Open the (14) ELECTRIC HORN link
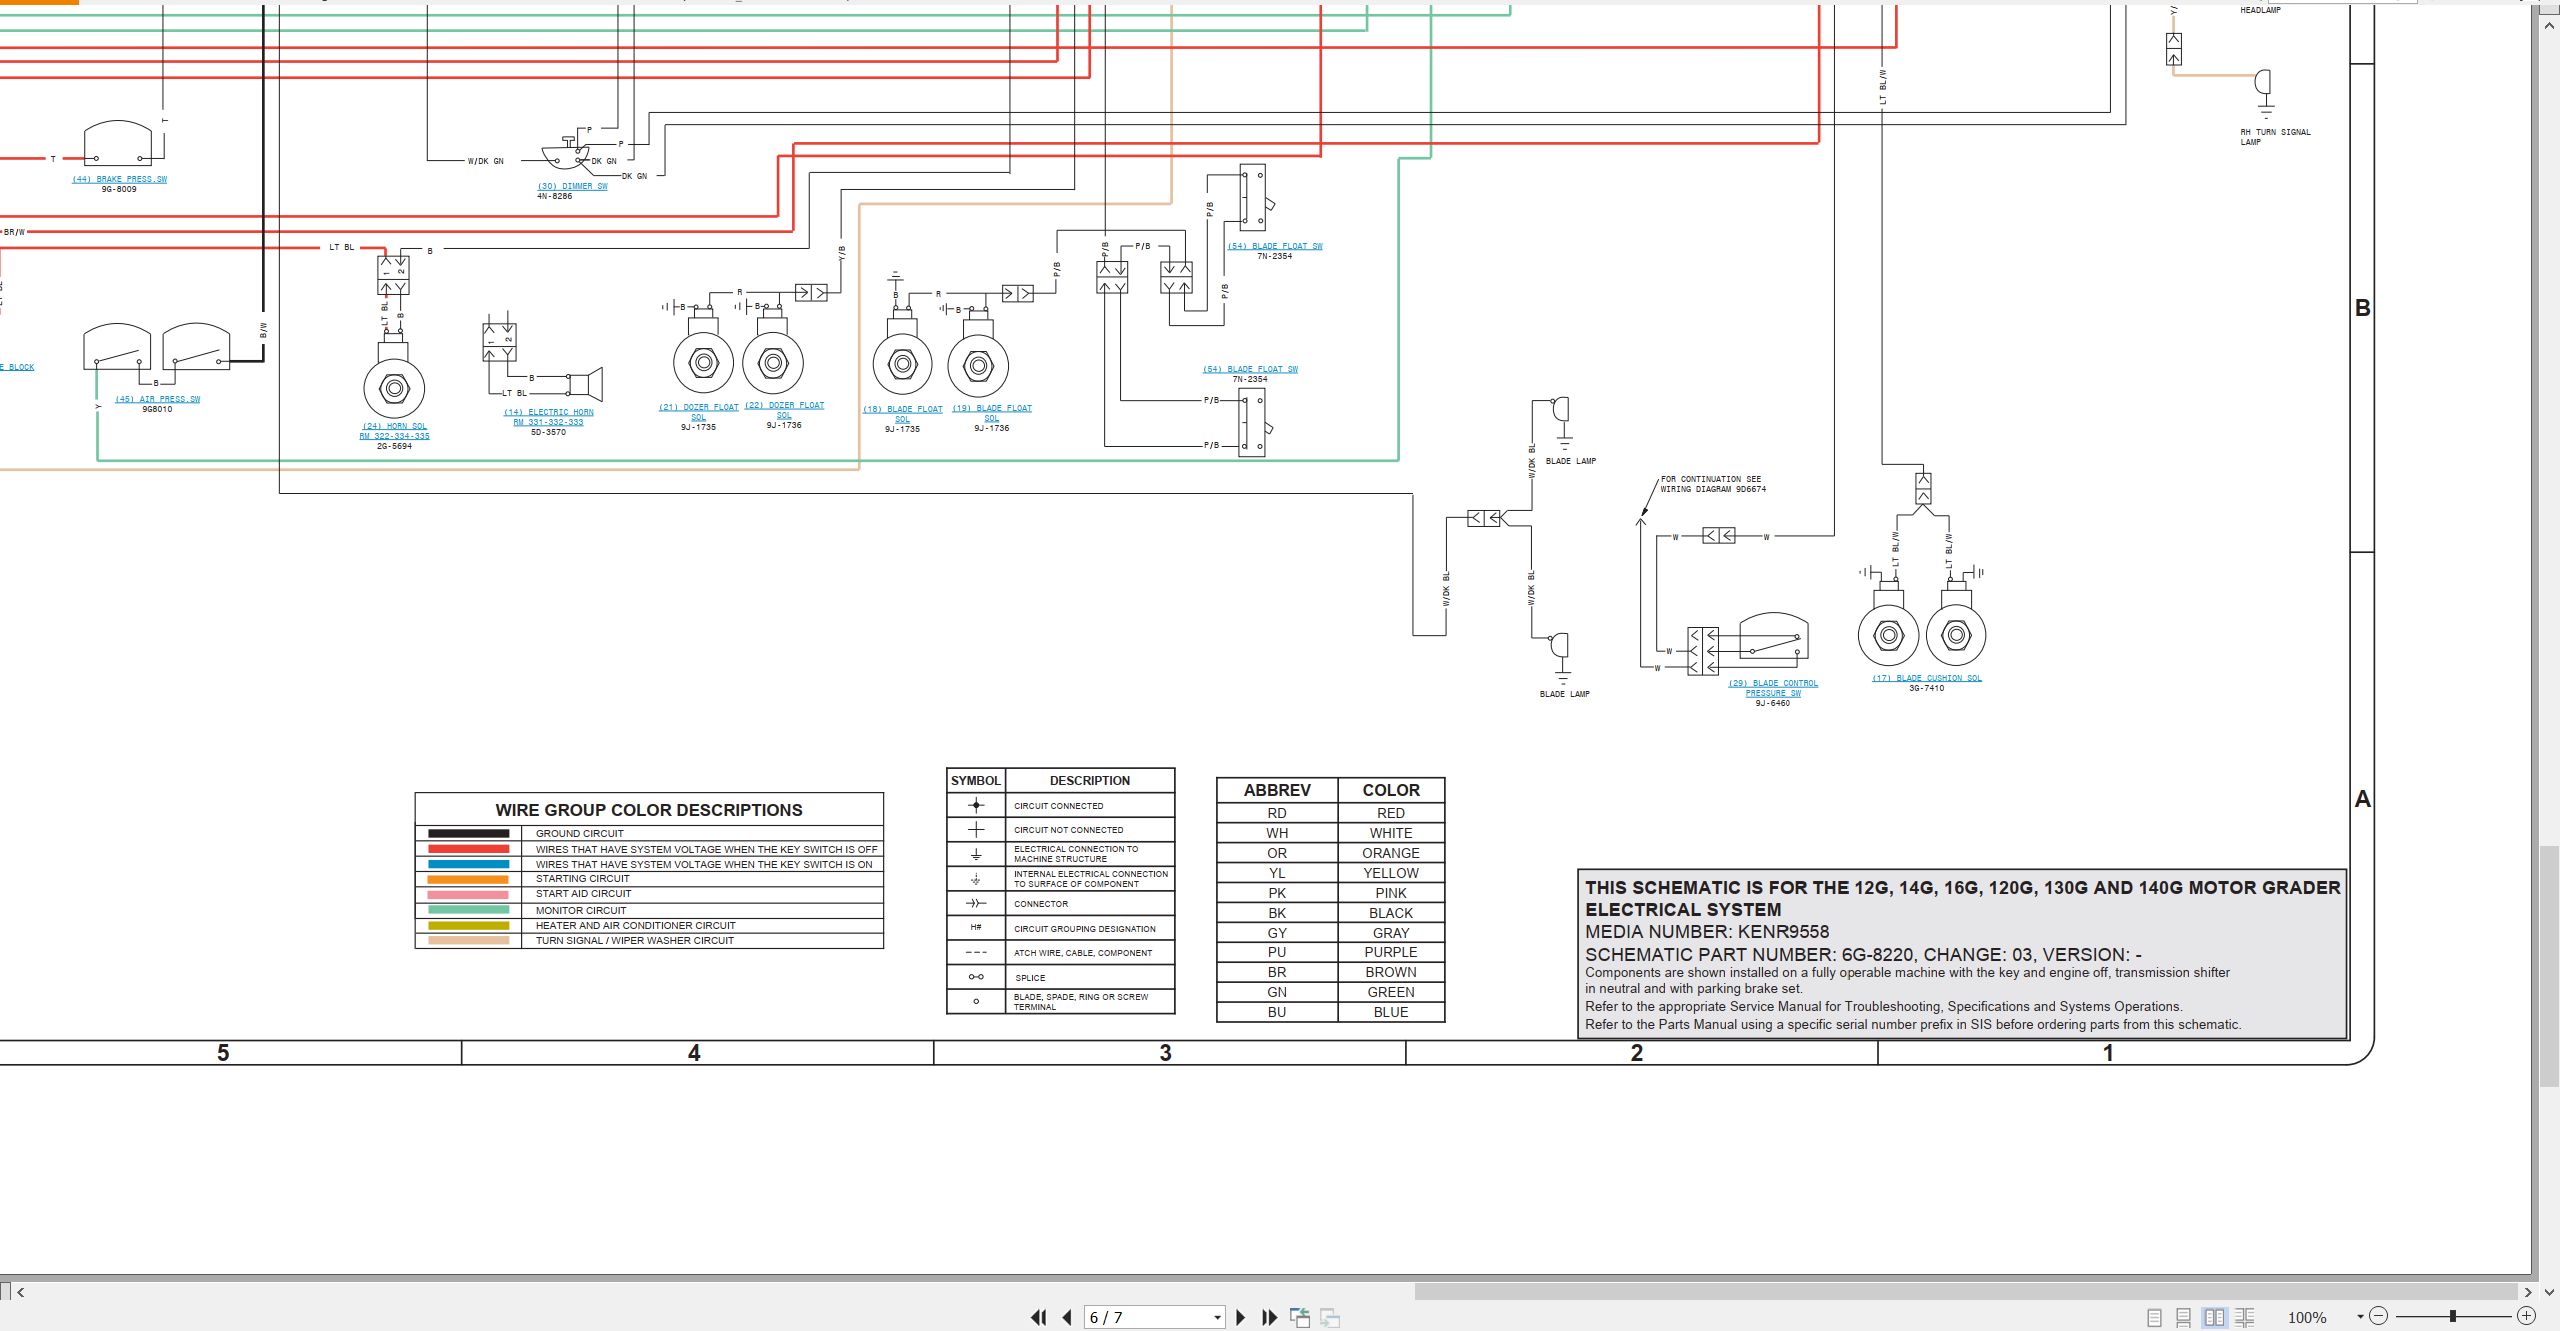The image size is (2560, 1331). point(548,417)
